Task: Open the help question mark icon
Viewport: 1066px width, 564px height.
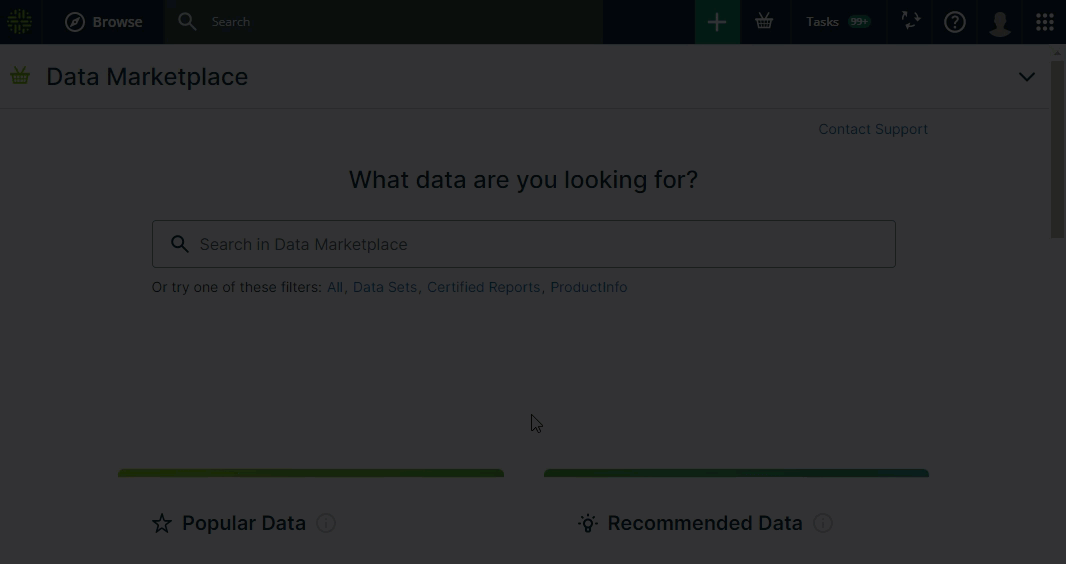Action: [955, 22]
